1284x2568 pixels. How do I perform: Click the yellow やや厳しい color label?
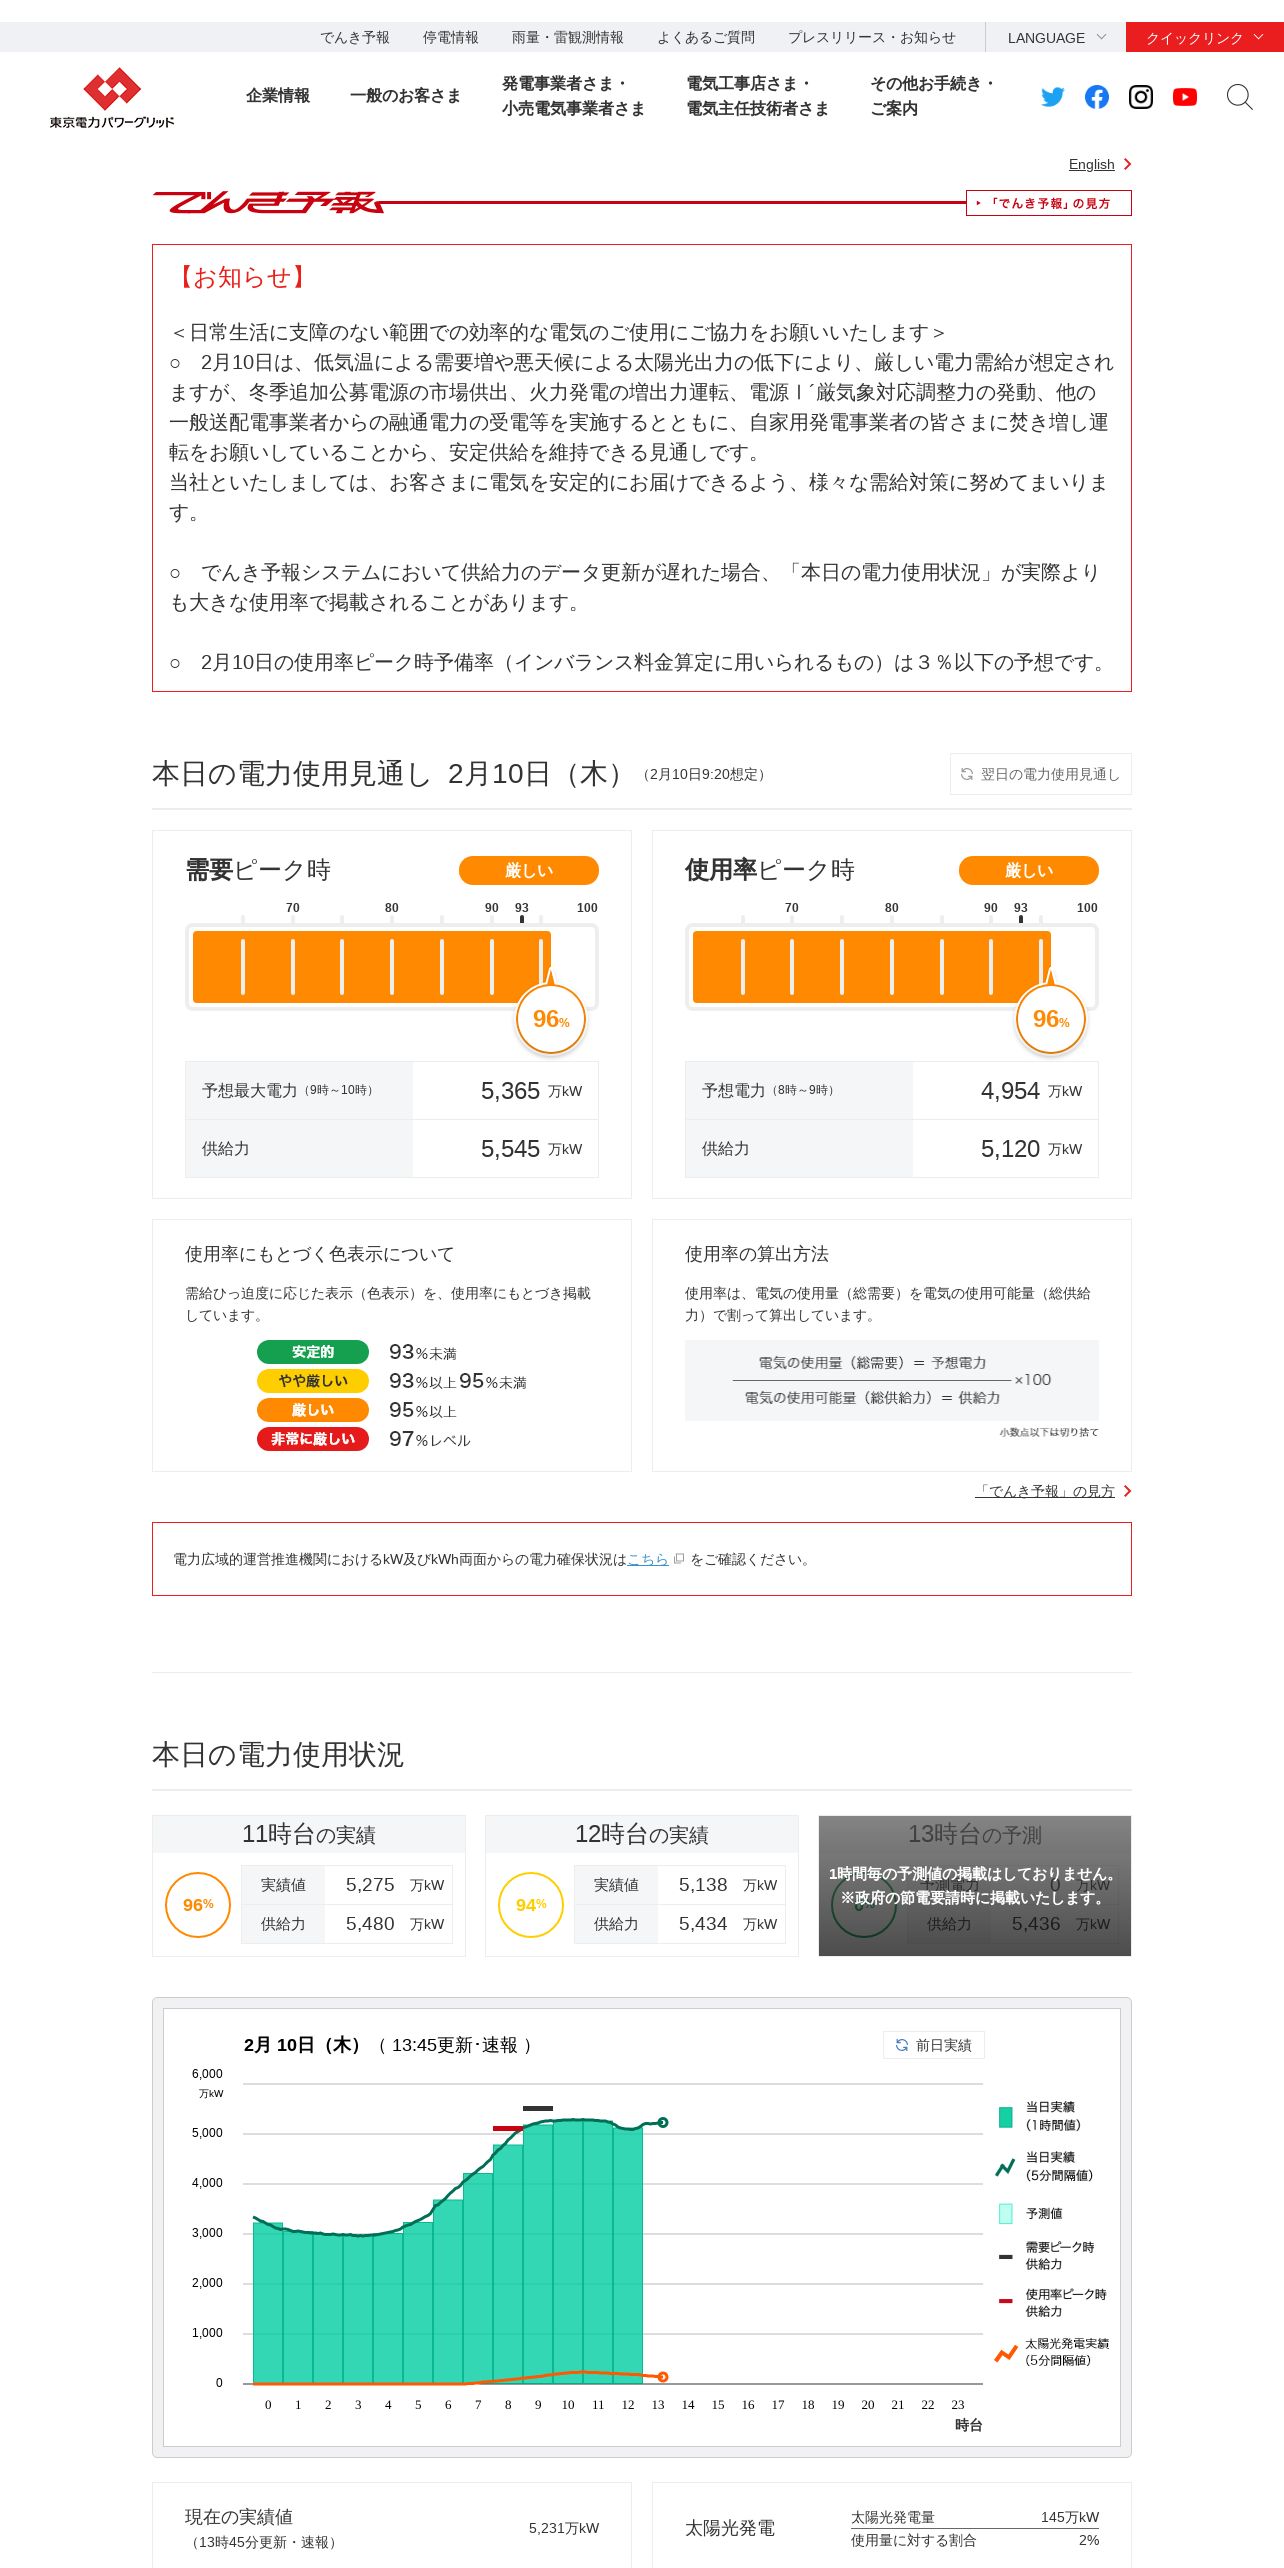pos(313,1381)
